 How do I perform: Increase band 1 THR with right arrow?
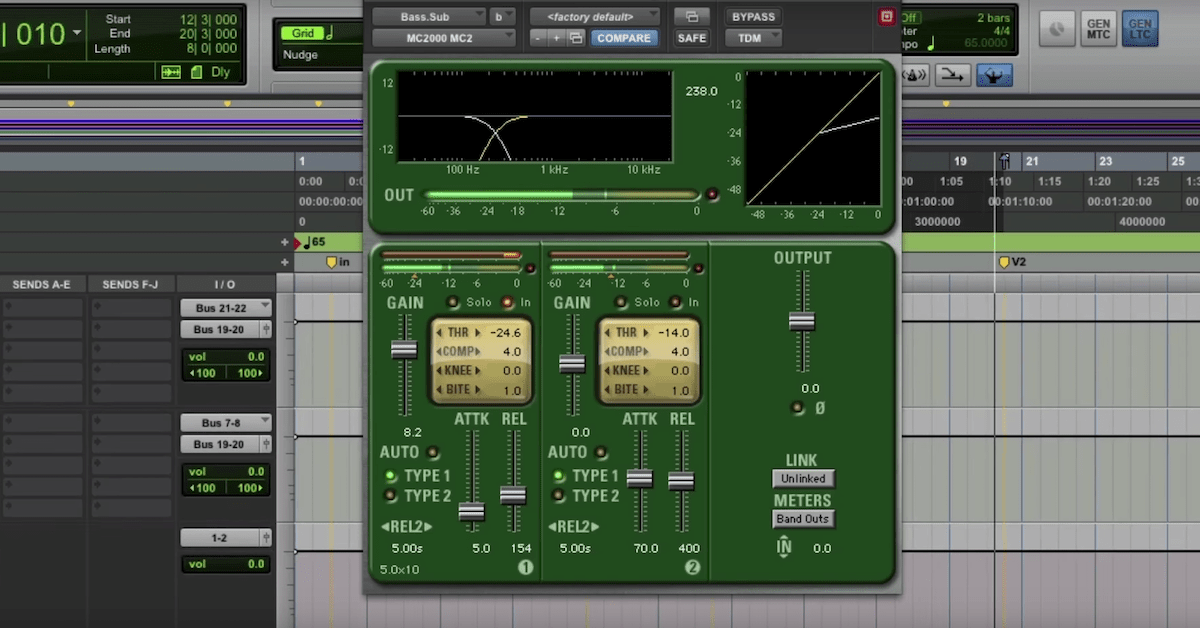point(478,332)
